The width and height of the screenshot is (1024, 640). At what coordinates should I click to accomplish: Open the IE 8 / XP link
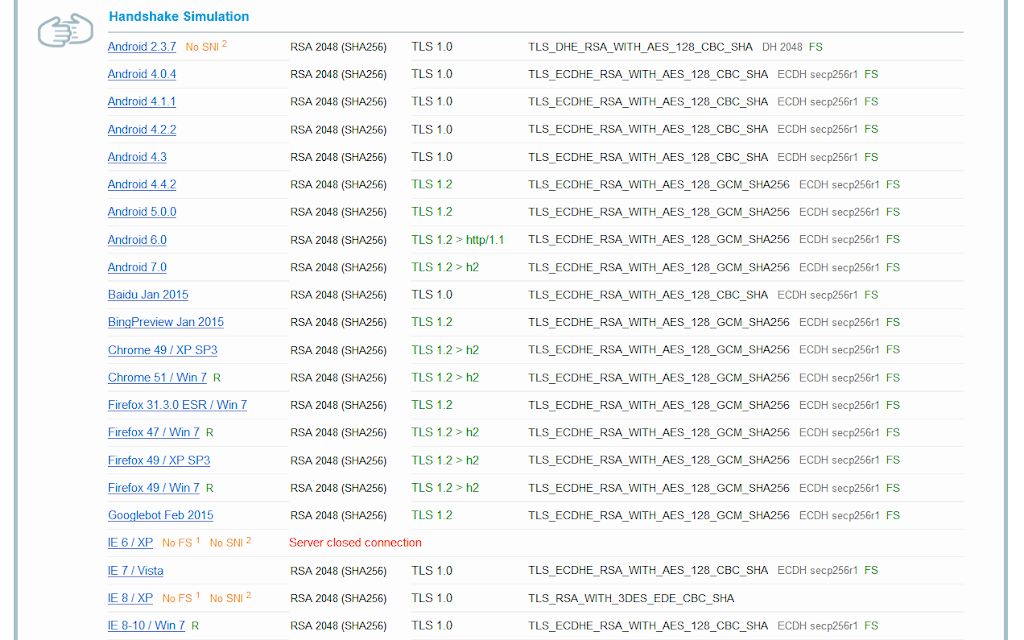tap(131, 599)
